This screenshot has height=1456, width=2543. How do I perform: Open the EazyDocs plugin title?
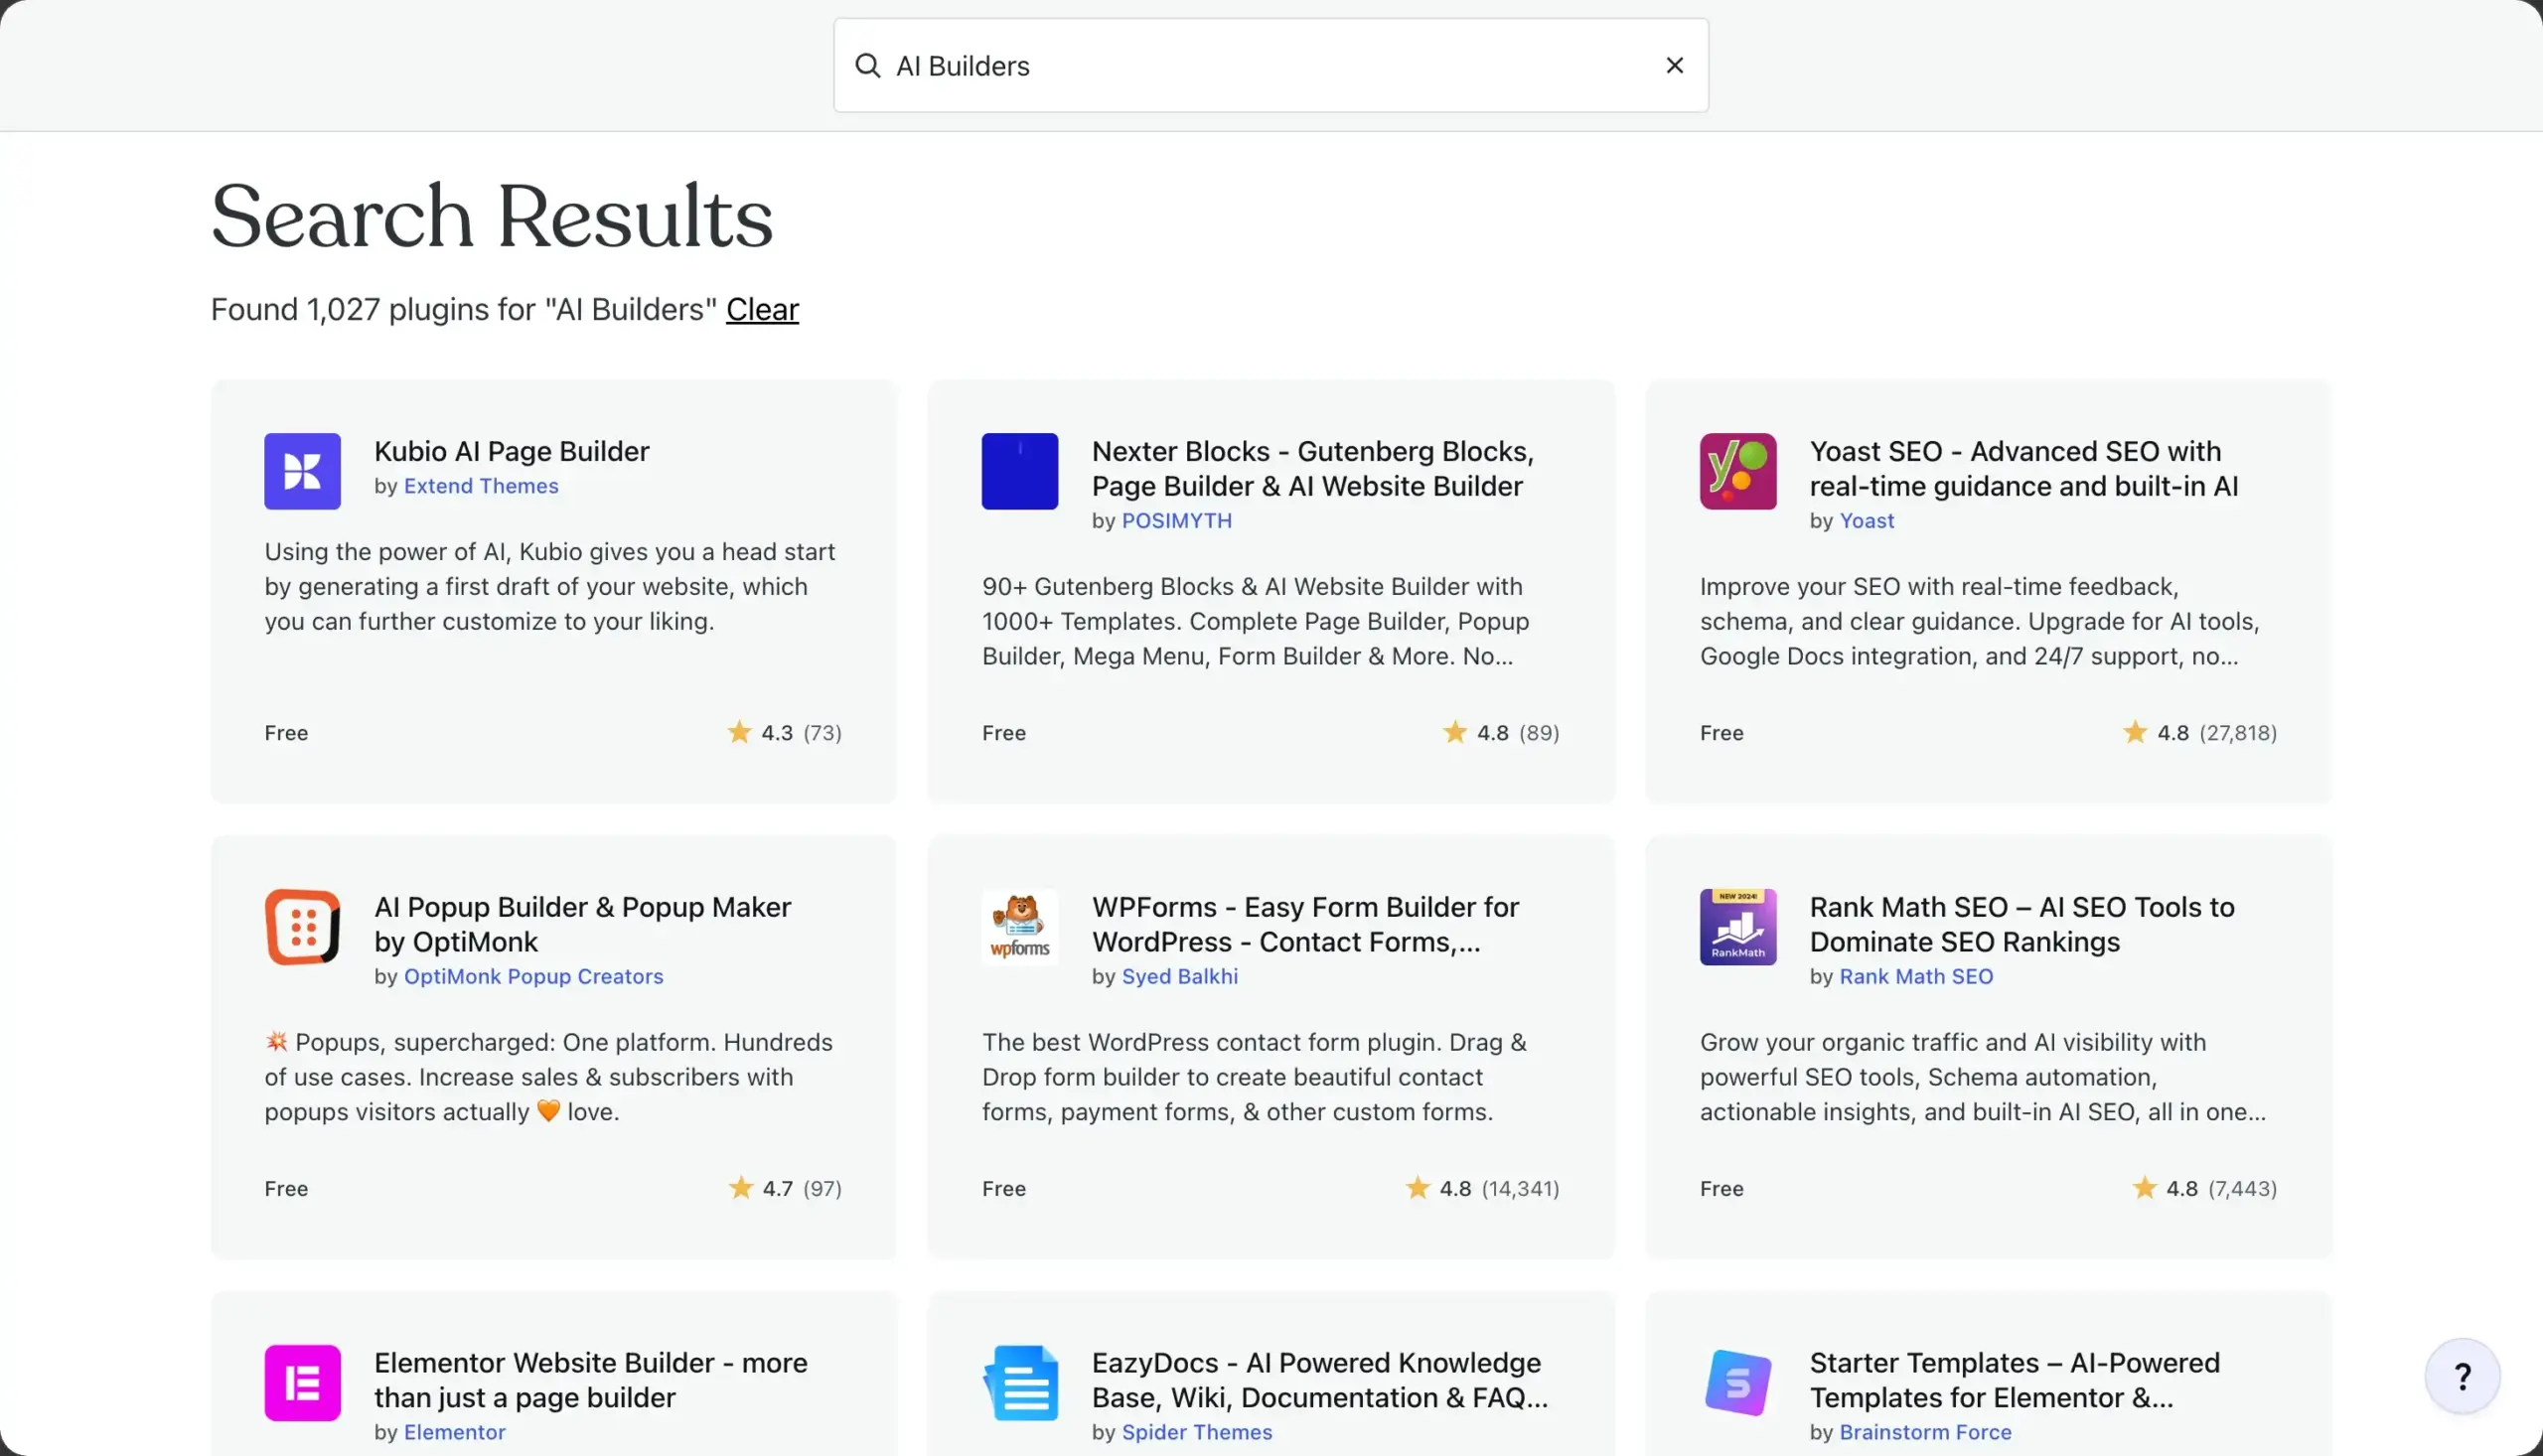[1319, 1380]
